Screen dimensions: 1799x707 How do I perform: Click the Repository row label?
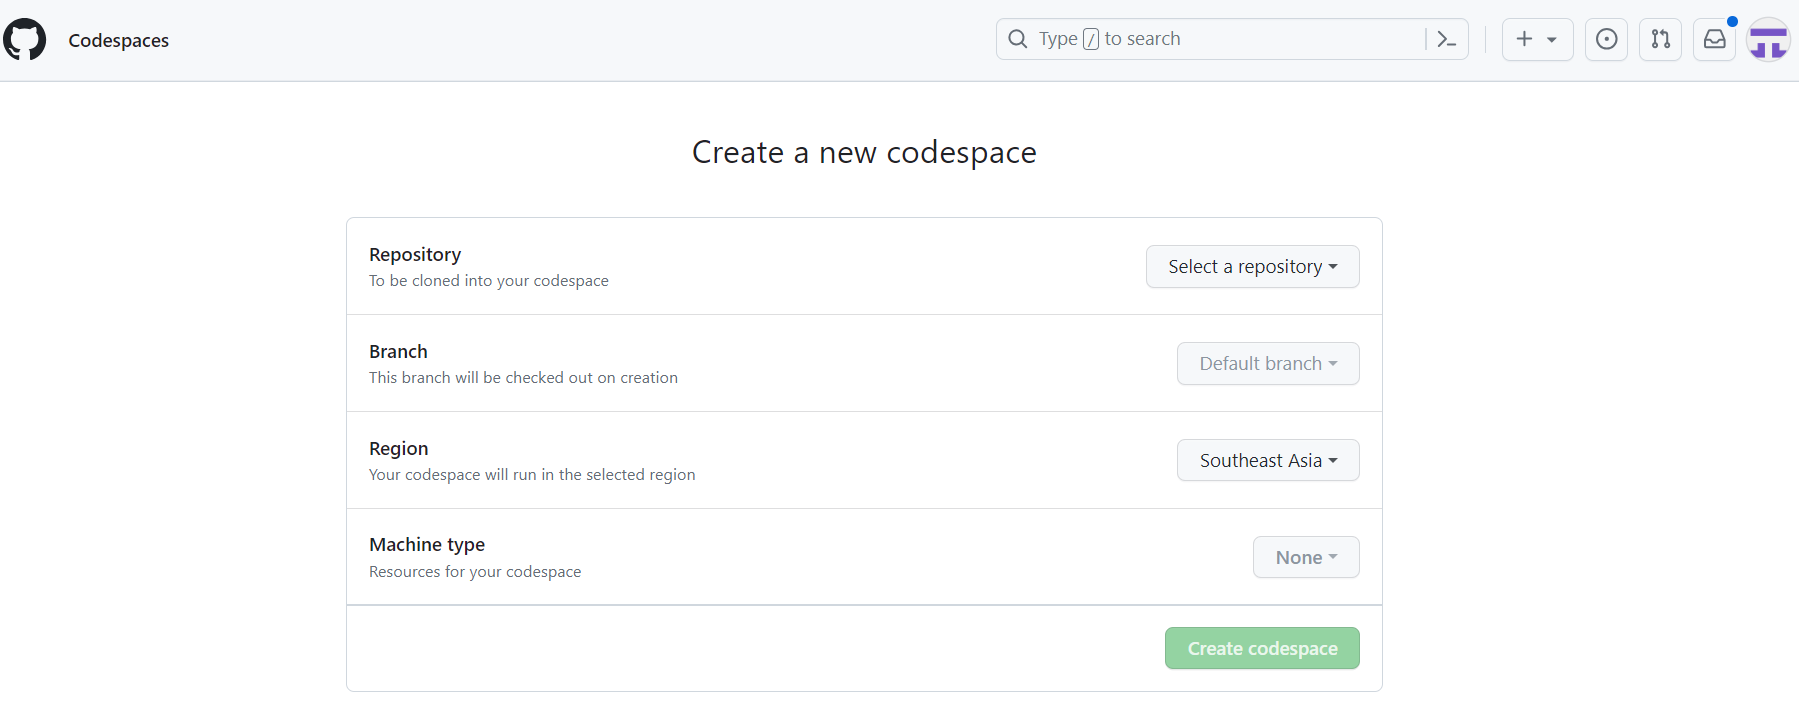point(415,255)
